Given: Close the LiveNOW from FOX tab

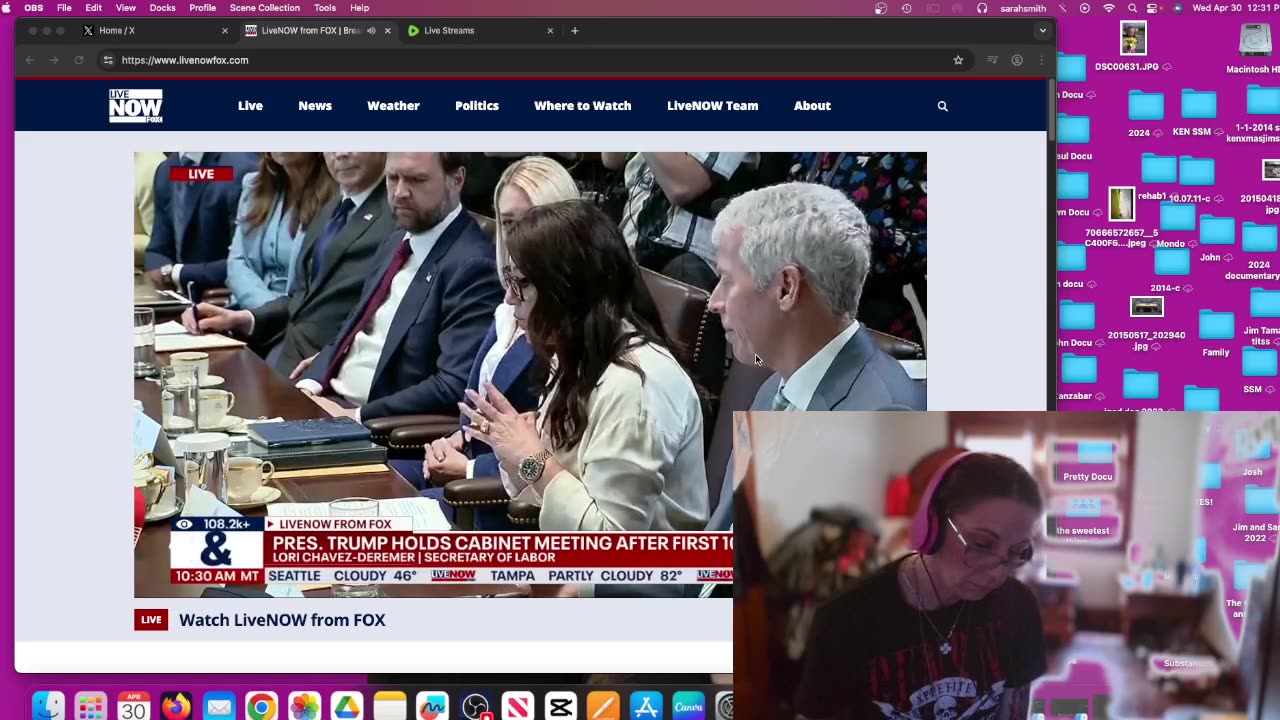Looking at the screenshot, I should click(x=387, y=31).
